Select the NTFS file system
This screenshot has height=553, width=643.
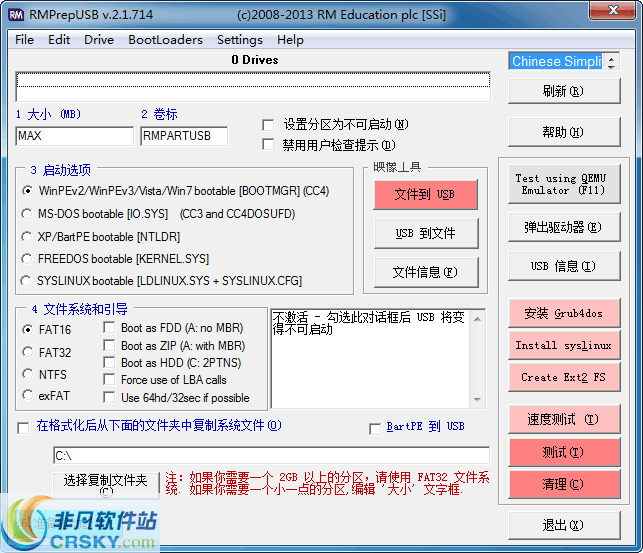[27, 374]
